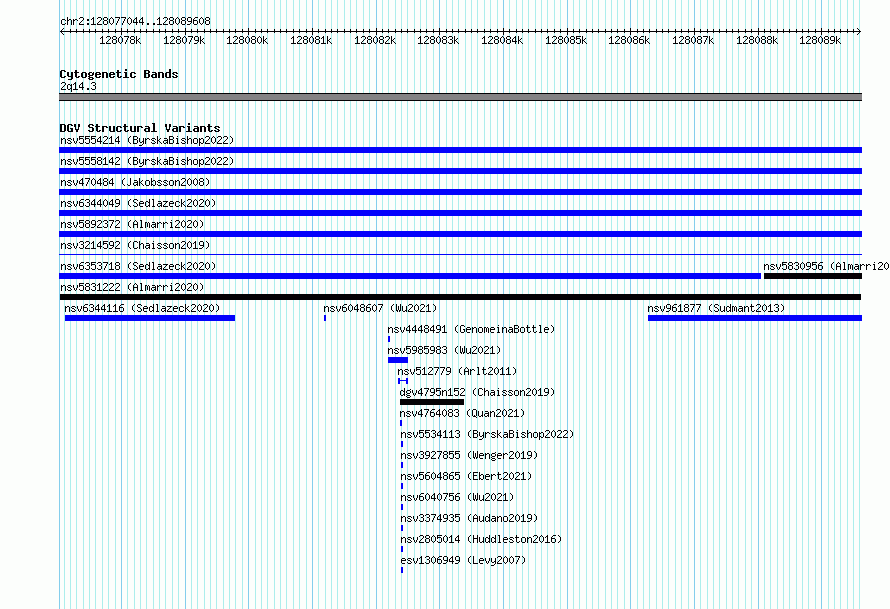Click the 128078k ruler label
Image resolution: width=890 pixels, height=609 pixels.
coord(120,40)
